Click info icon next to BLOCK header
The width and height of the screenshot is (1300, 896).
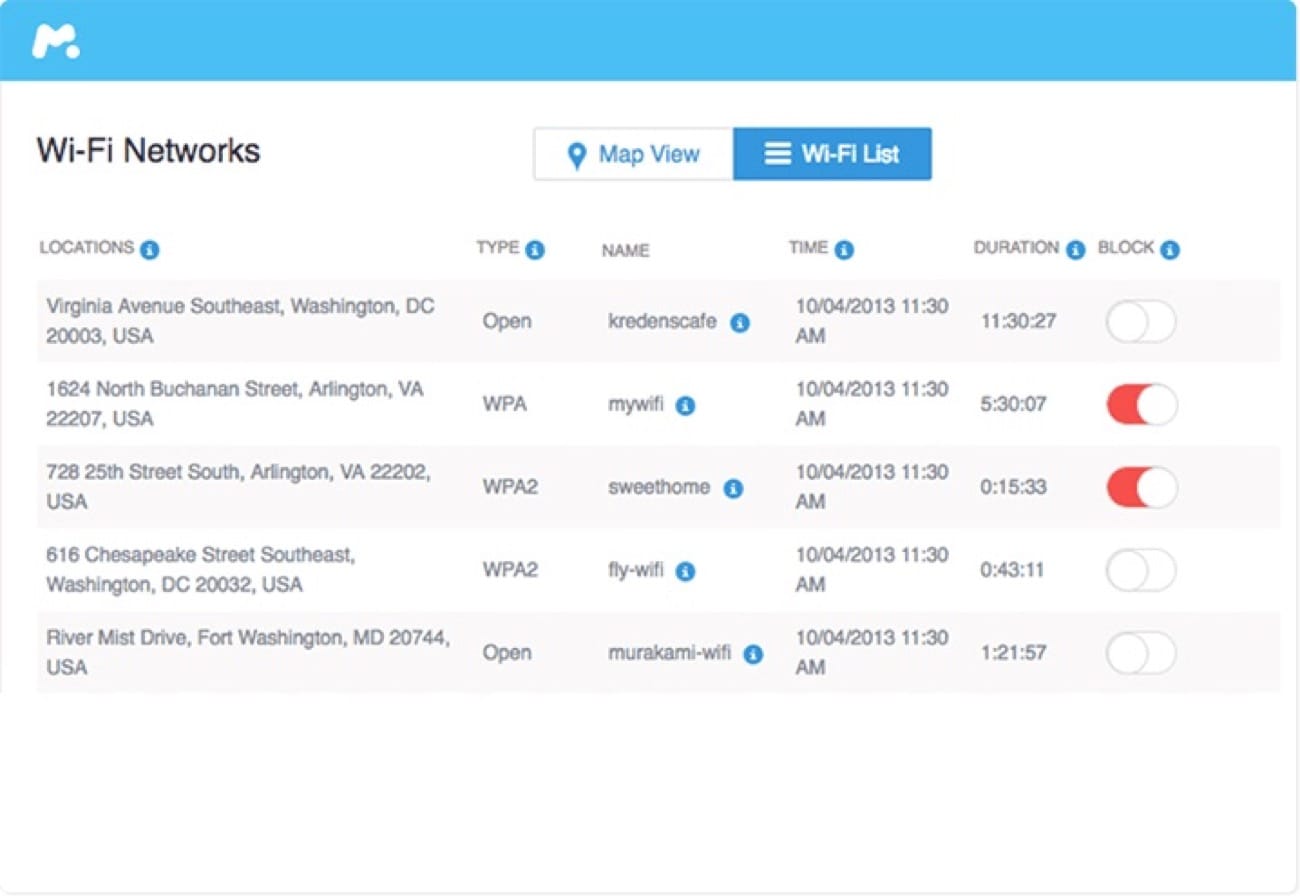(1170, 249)
